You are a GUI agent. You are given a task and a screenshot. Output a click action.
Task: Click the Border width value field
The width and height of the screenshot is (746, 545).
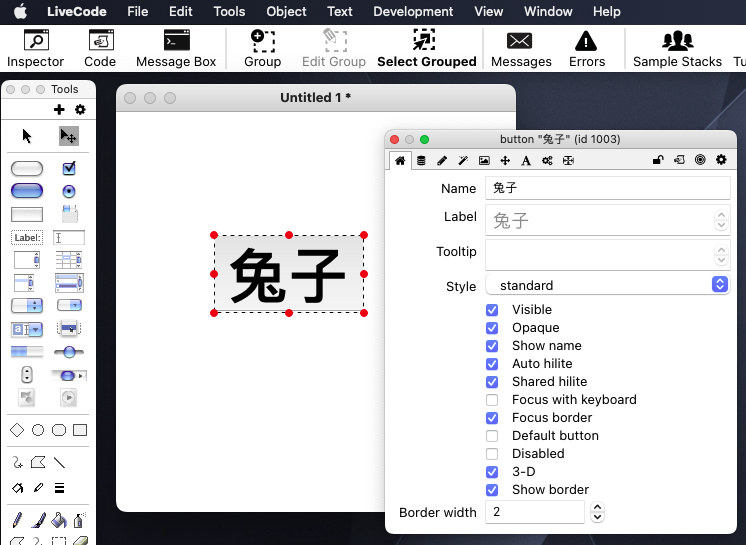(x=535, y=512)
